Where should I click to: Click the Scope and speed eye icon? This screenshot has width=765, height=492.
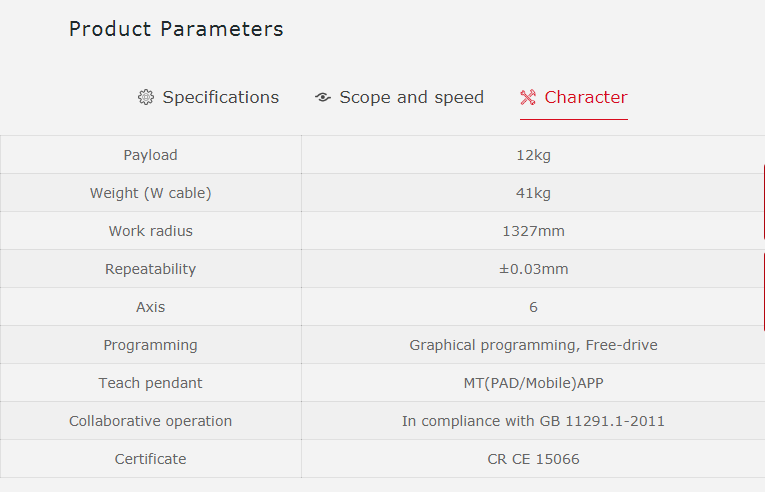tap(322, 97)
